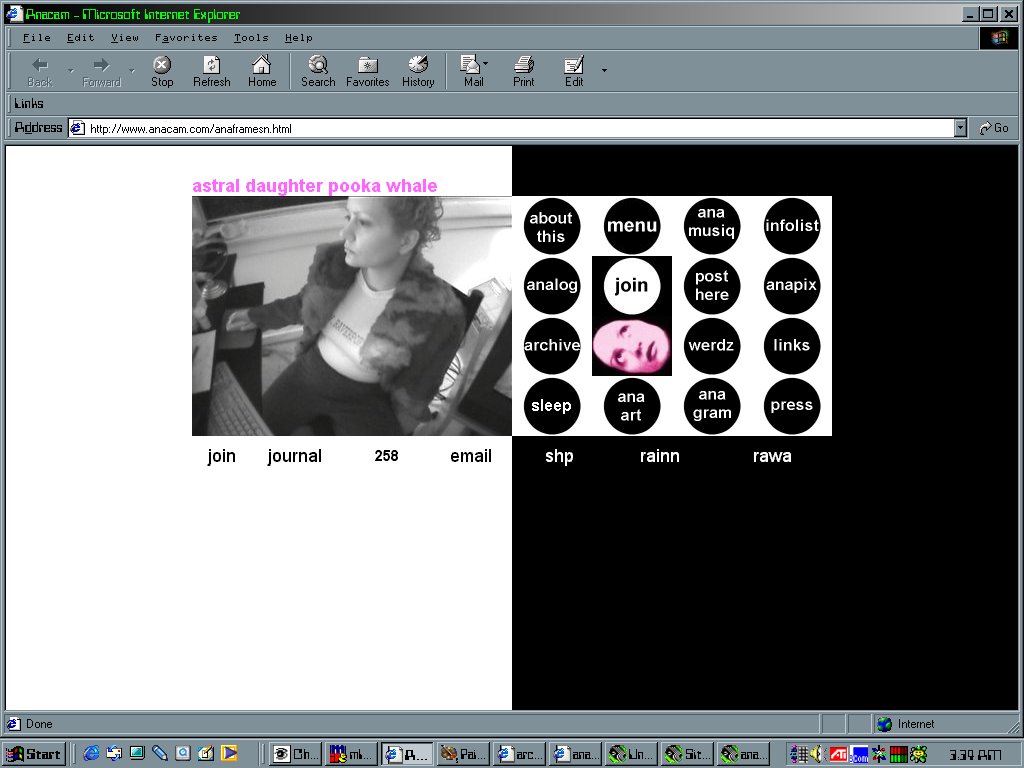Click the Stop toolbar icon
This screenshot has width=1024, height=768.
(162, 66)
